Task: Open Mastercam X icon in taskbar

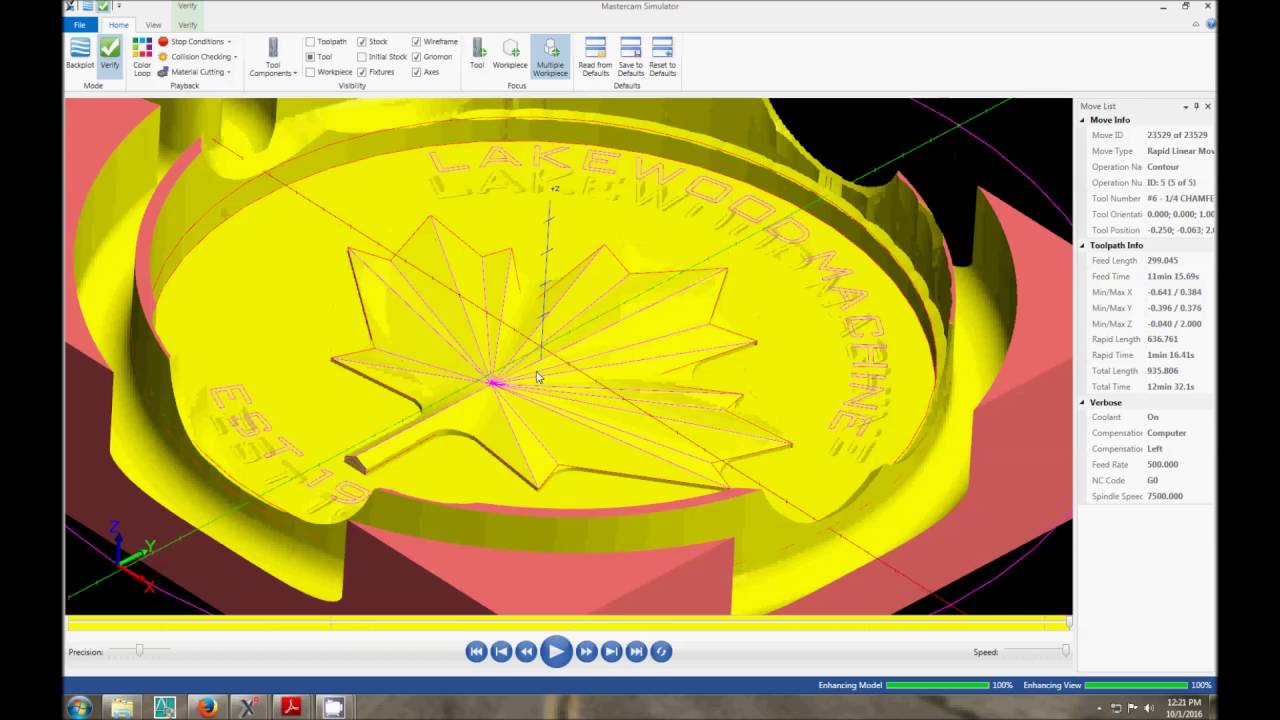Action: point(248,707)
